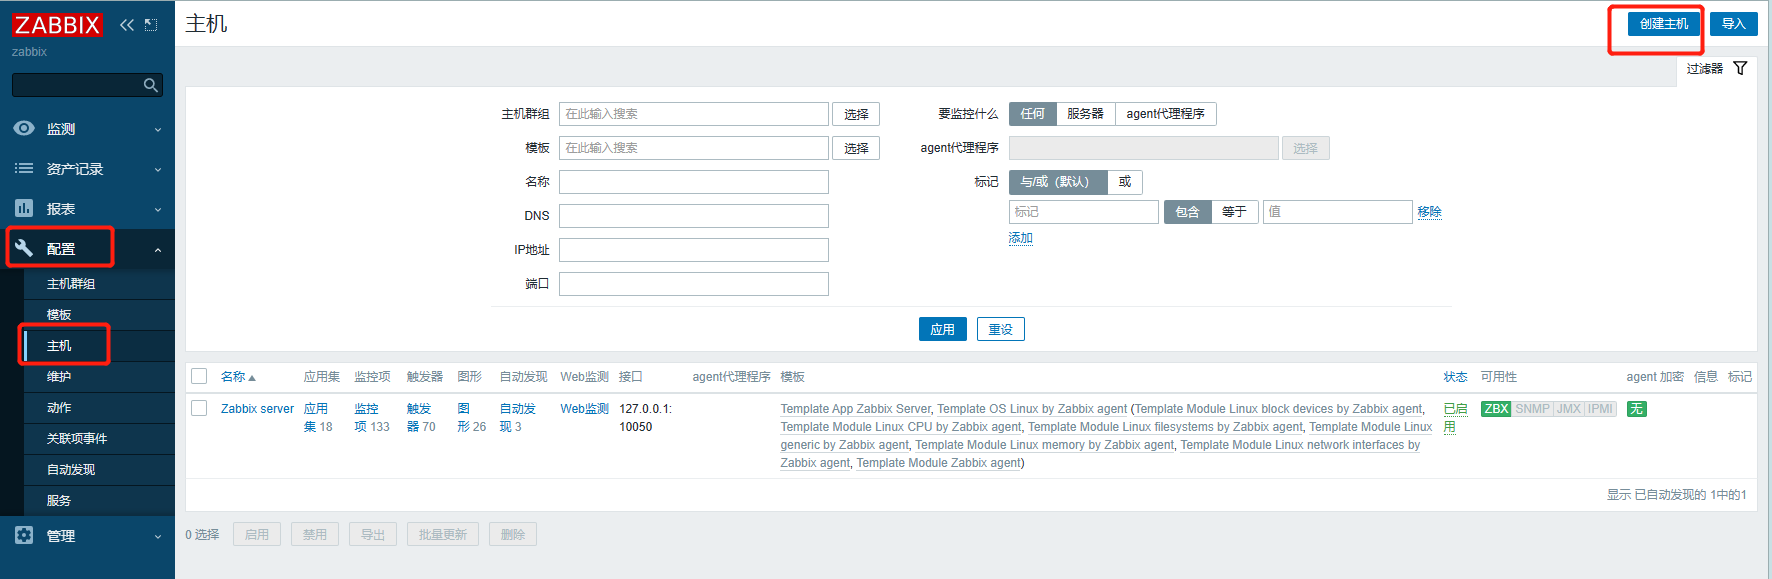Focus the IP地址 filter field
Image resolution: width=1772 pixels, height=579 pixels.
coord(694,250)
